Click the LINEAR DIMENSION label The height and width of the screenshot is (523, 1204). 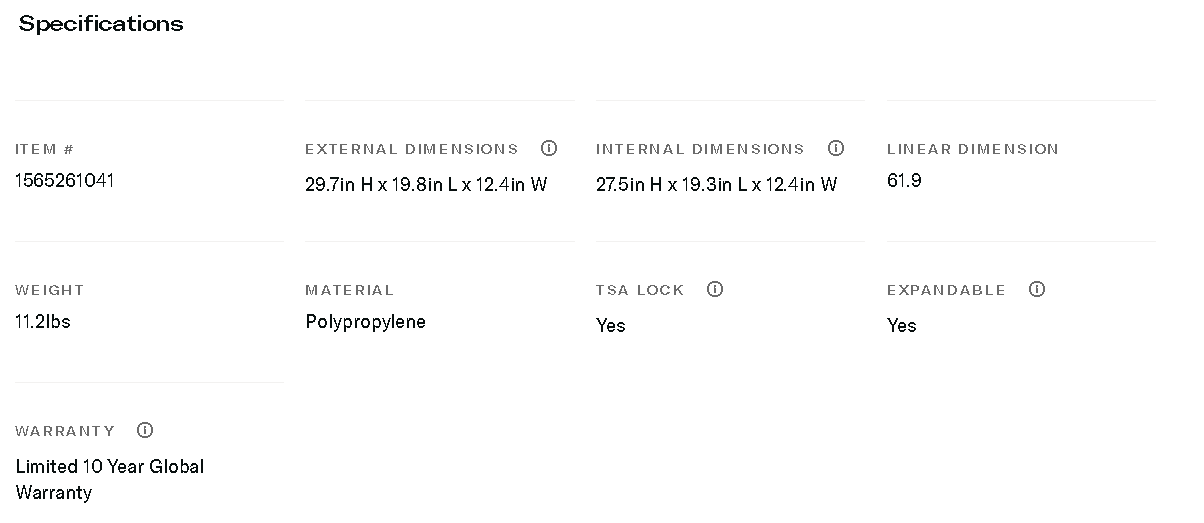pyautogui.click(x=972, y=149)
